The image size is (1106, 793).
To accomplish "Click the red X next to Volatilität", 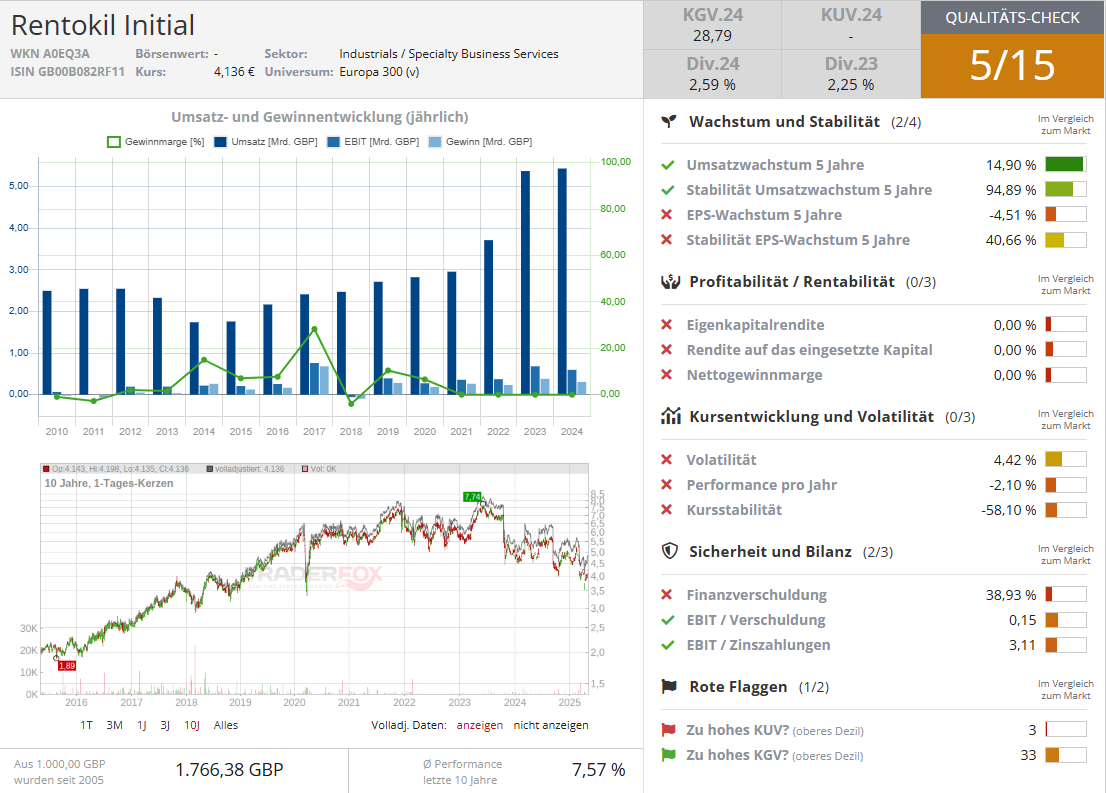I will coord(667,459).
